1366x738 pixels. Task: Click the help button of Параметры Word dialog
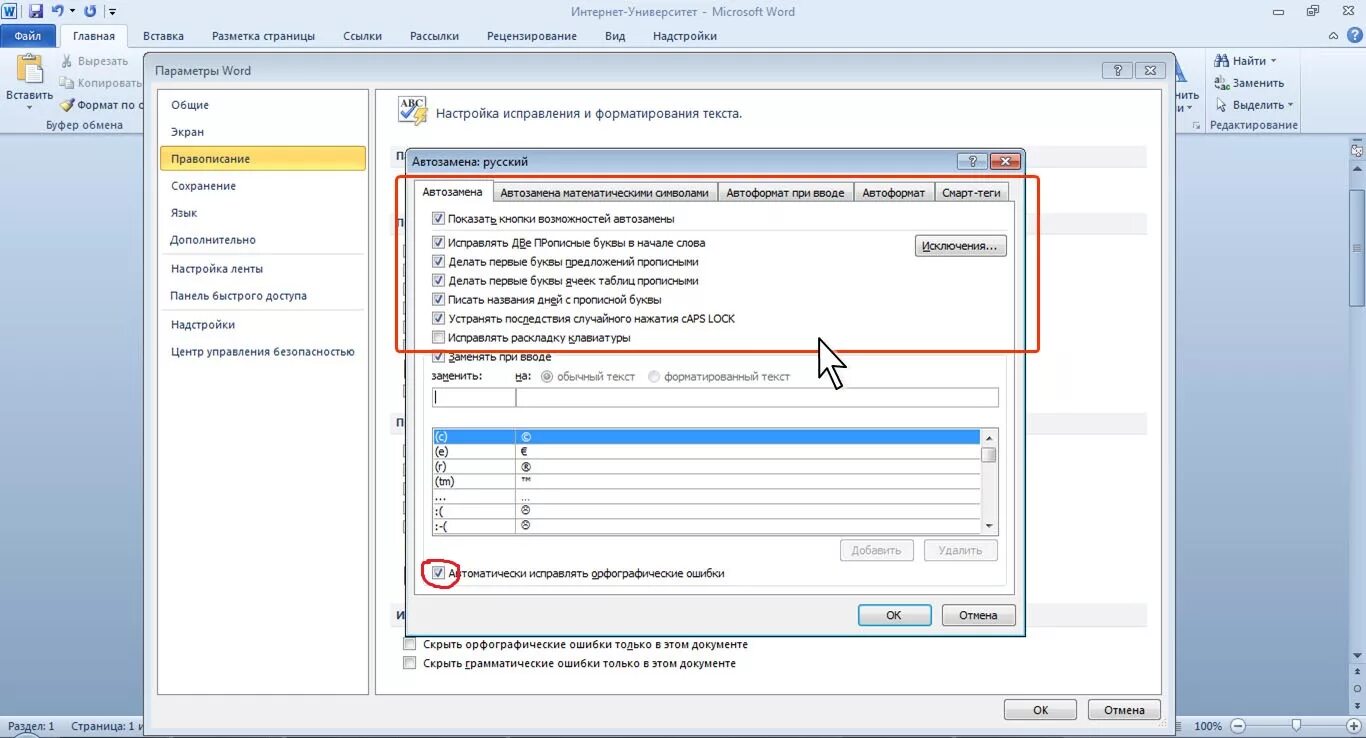click(x=1117, y=71)
